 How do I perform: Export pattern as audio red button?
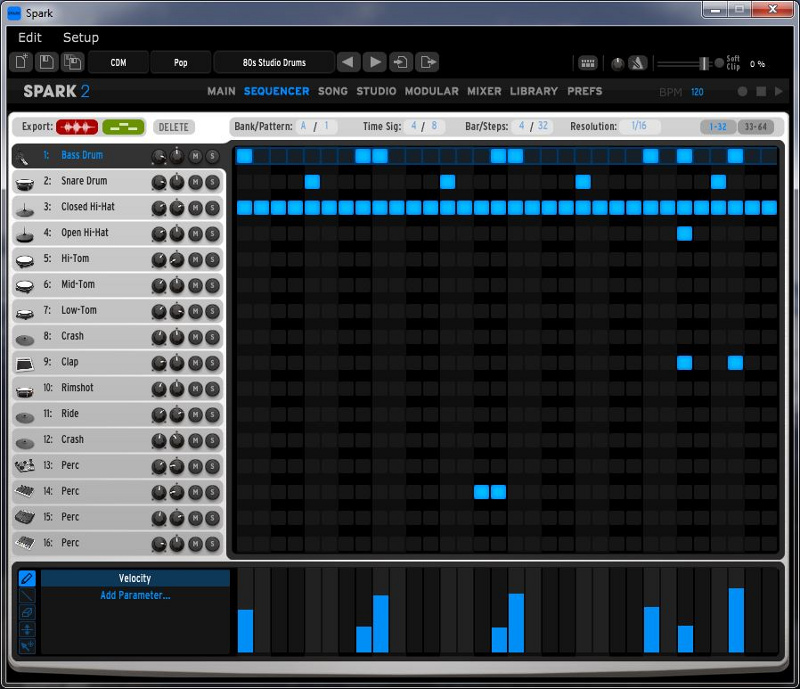(77, 127)
